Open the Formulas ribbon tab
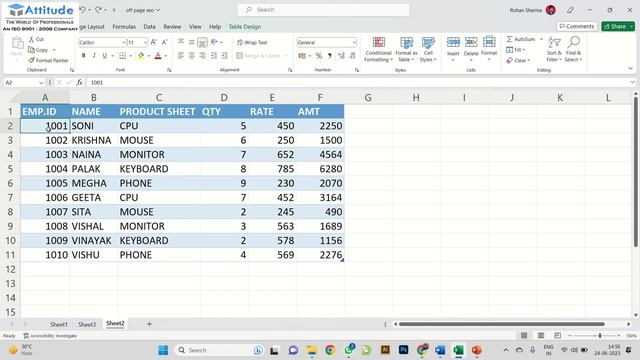The height and width of the screenshot is (360, 640). click(124, 27)
